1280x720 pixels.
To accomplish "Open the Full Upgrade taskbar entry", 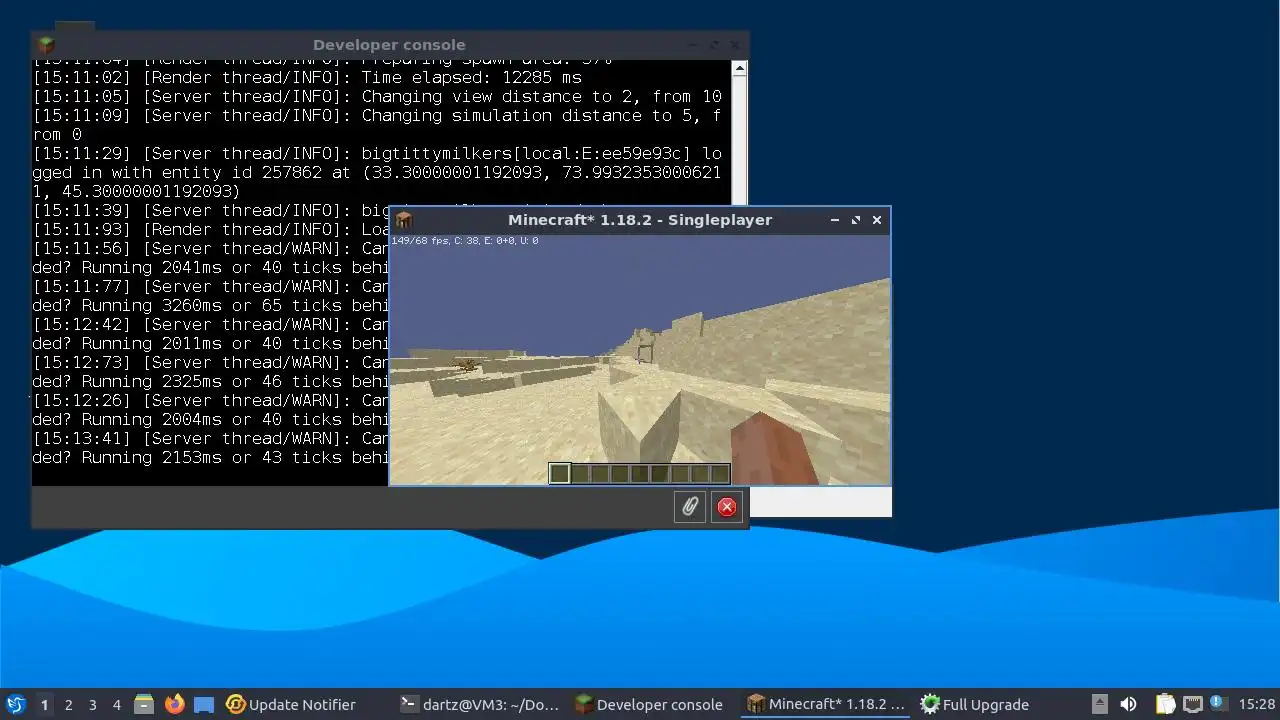I will tap(974, 704).
